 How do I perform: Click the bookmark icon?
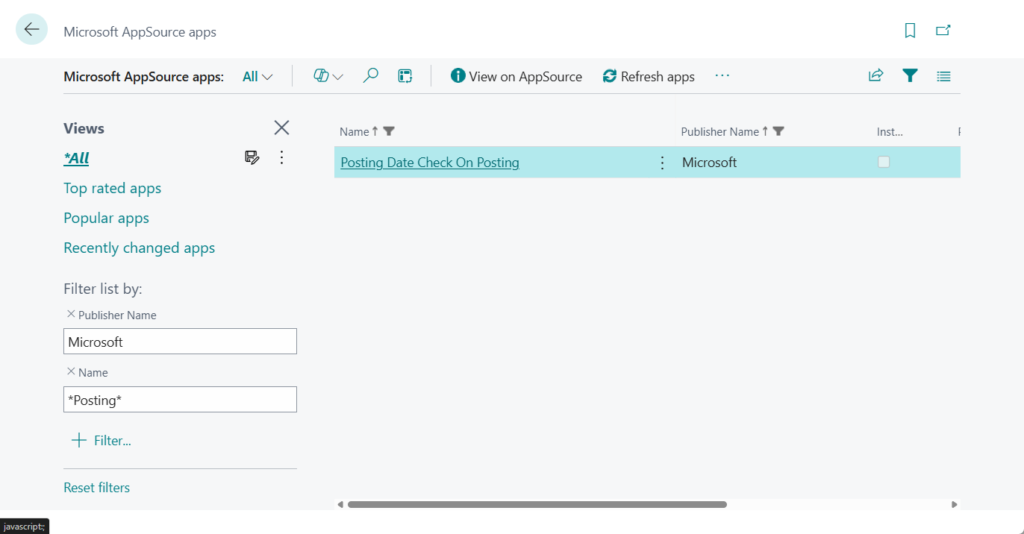(910, 31)
